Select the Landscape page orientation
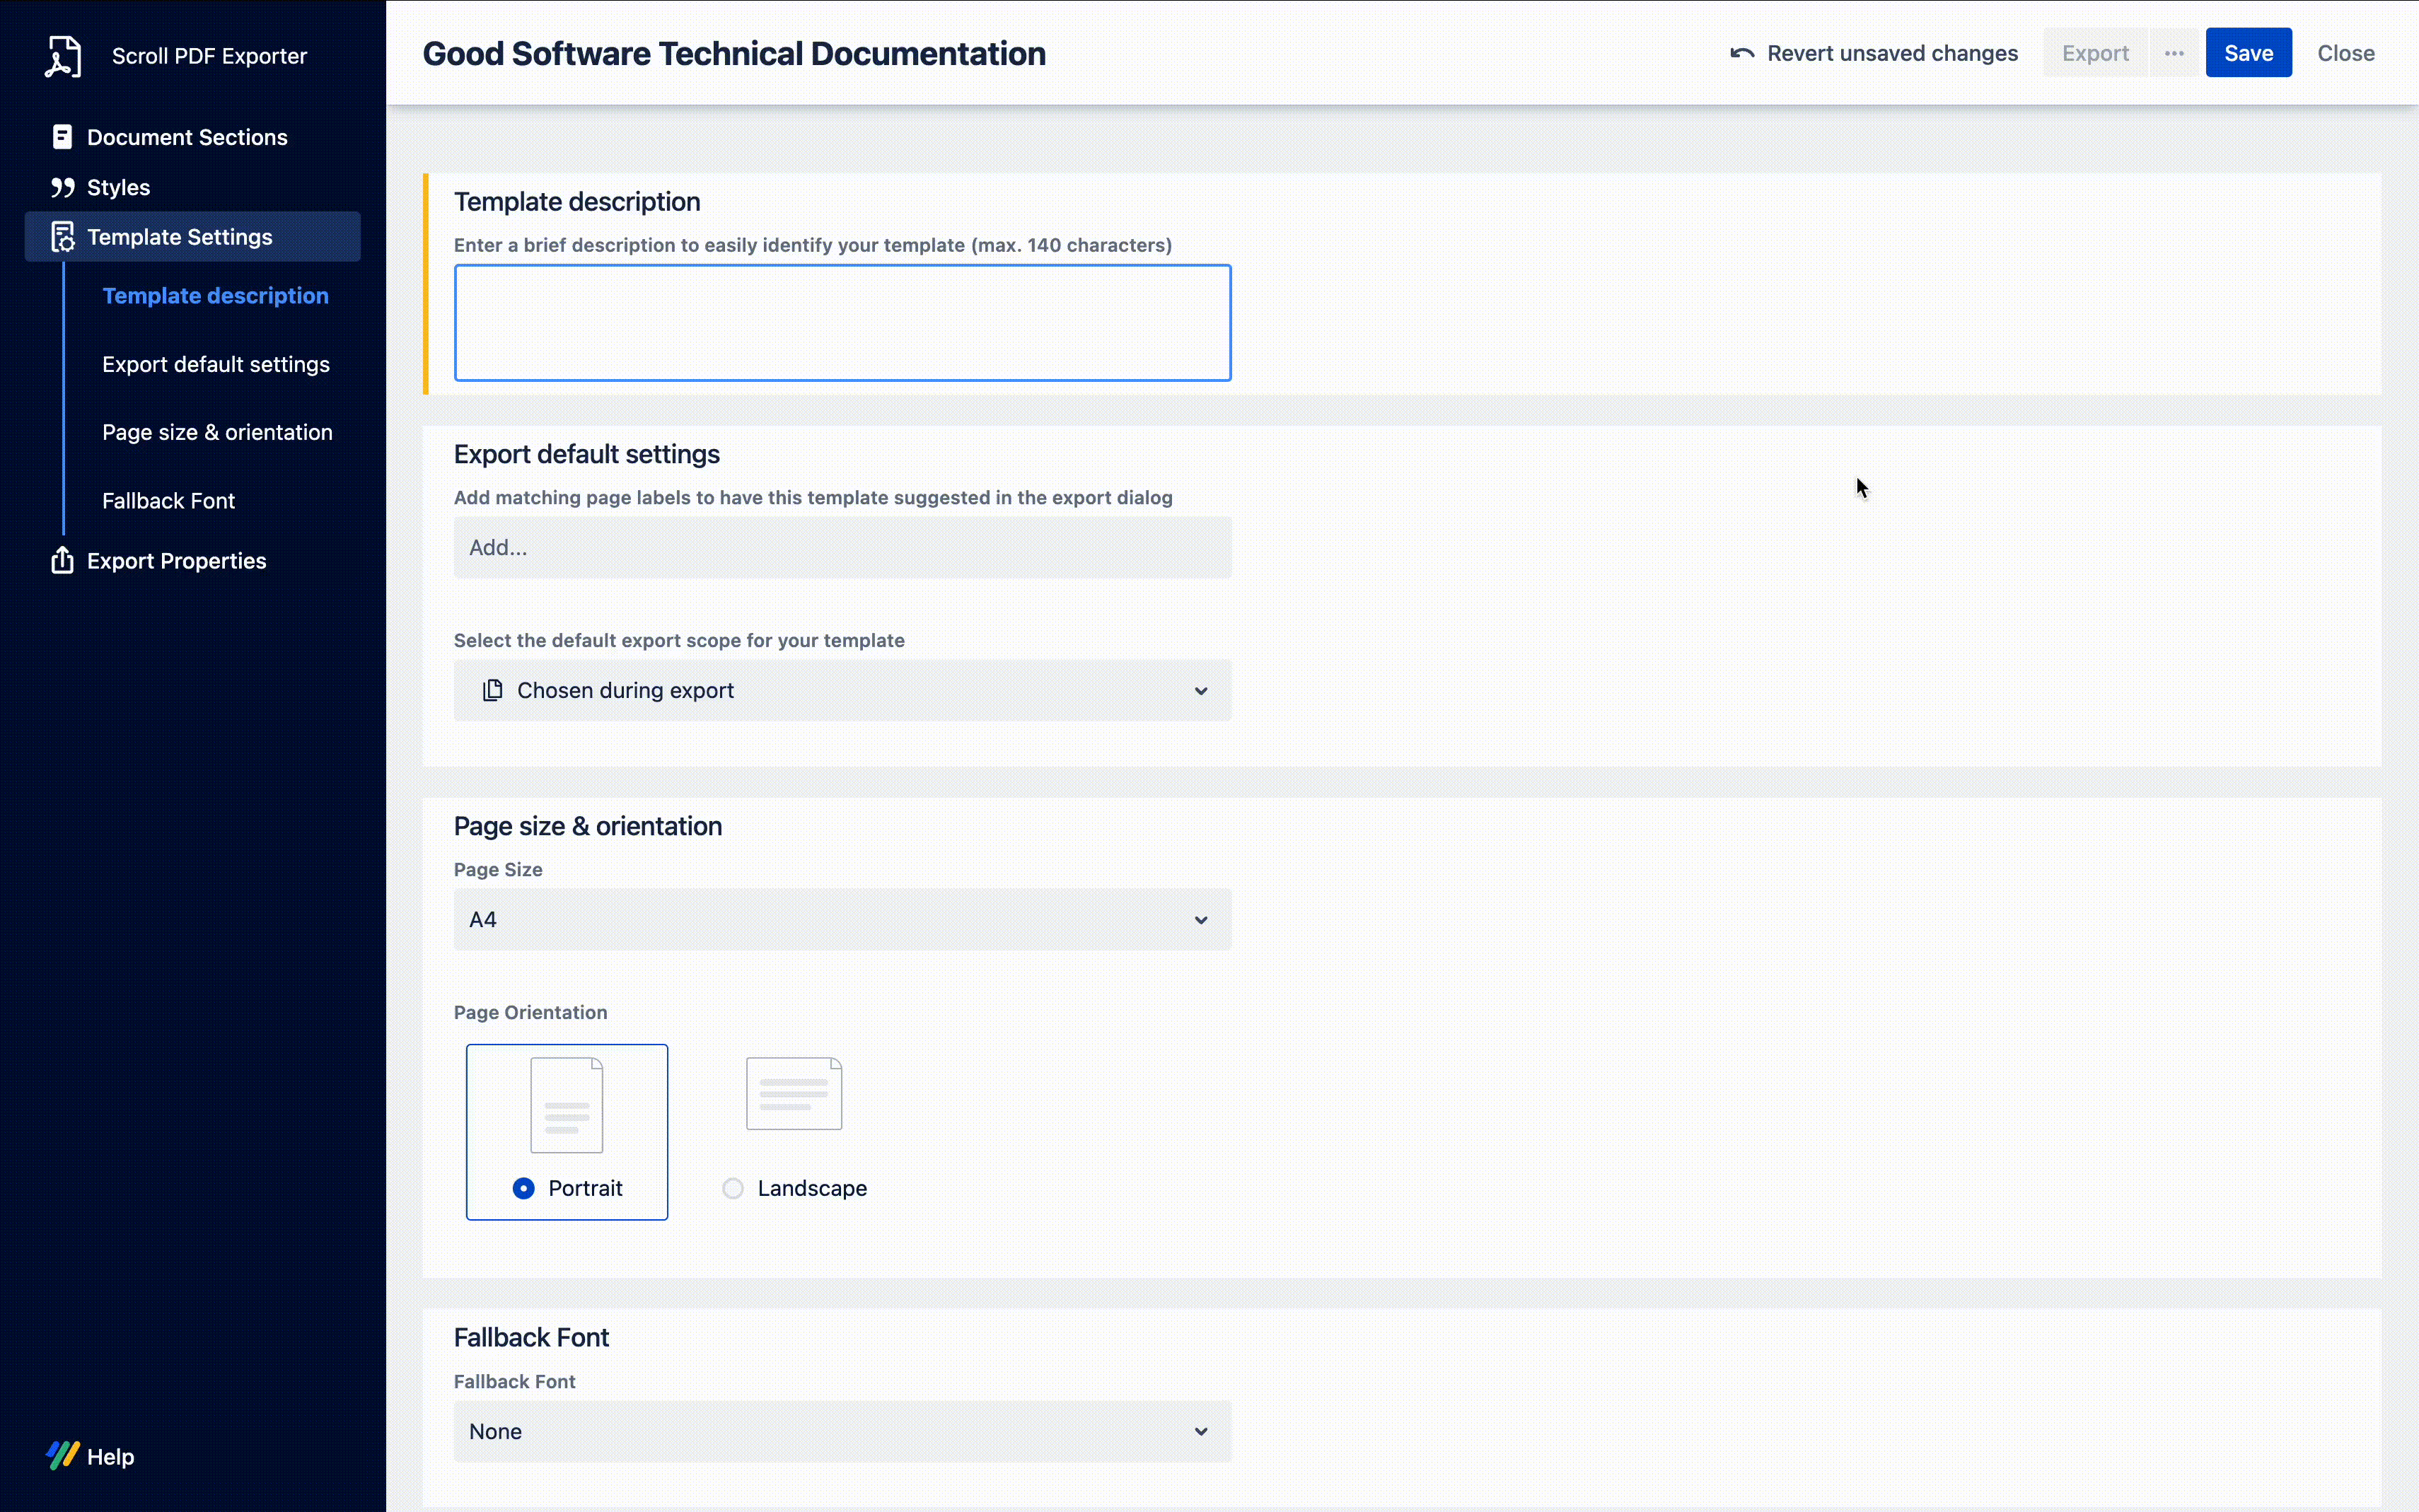 click(733, 1187)
